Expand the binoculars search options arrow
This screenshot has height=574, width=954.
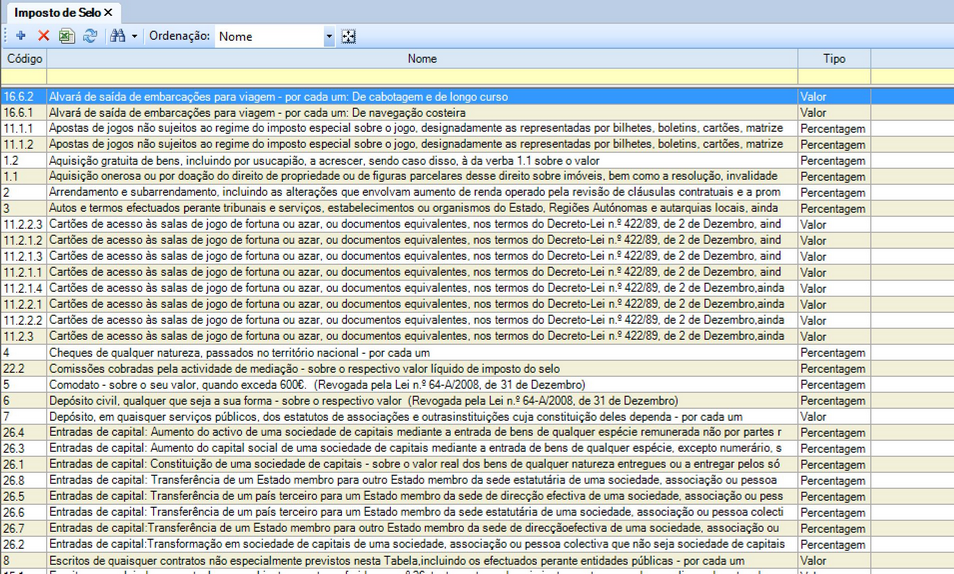134,37
